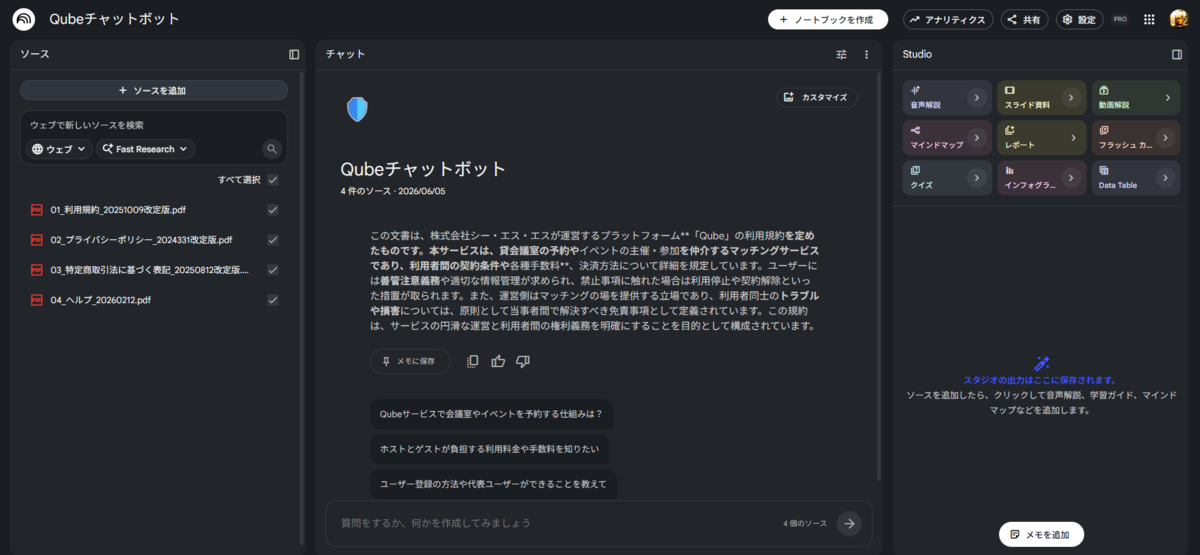
Task: Expand クイズ options arrow
Action: pyautogui.click(x=976, y=178)
